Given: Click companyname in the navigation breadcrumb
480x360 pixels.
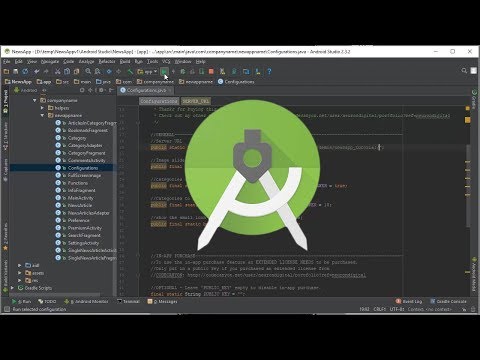Looking at the screenshot, I should (x=155, y=82).
